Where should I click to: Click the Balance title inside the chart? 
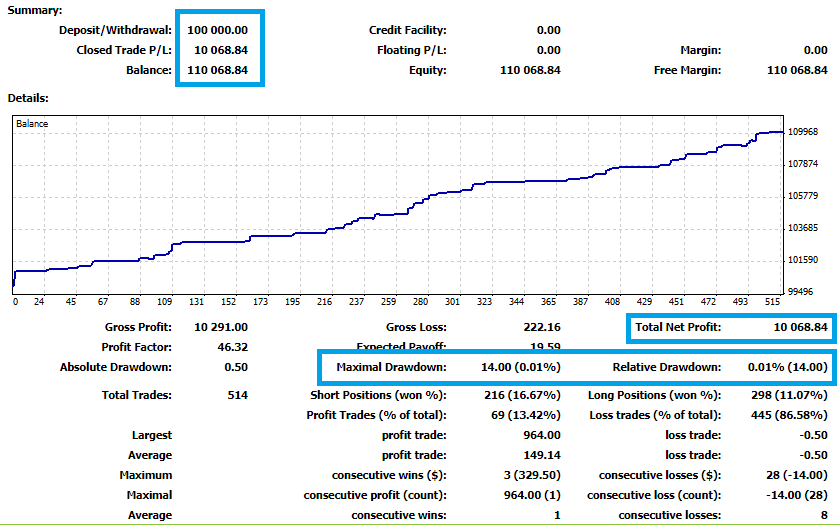click(x=32, y=124)
